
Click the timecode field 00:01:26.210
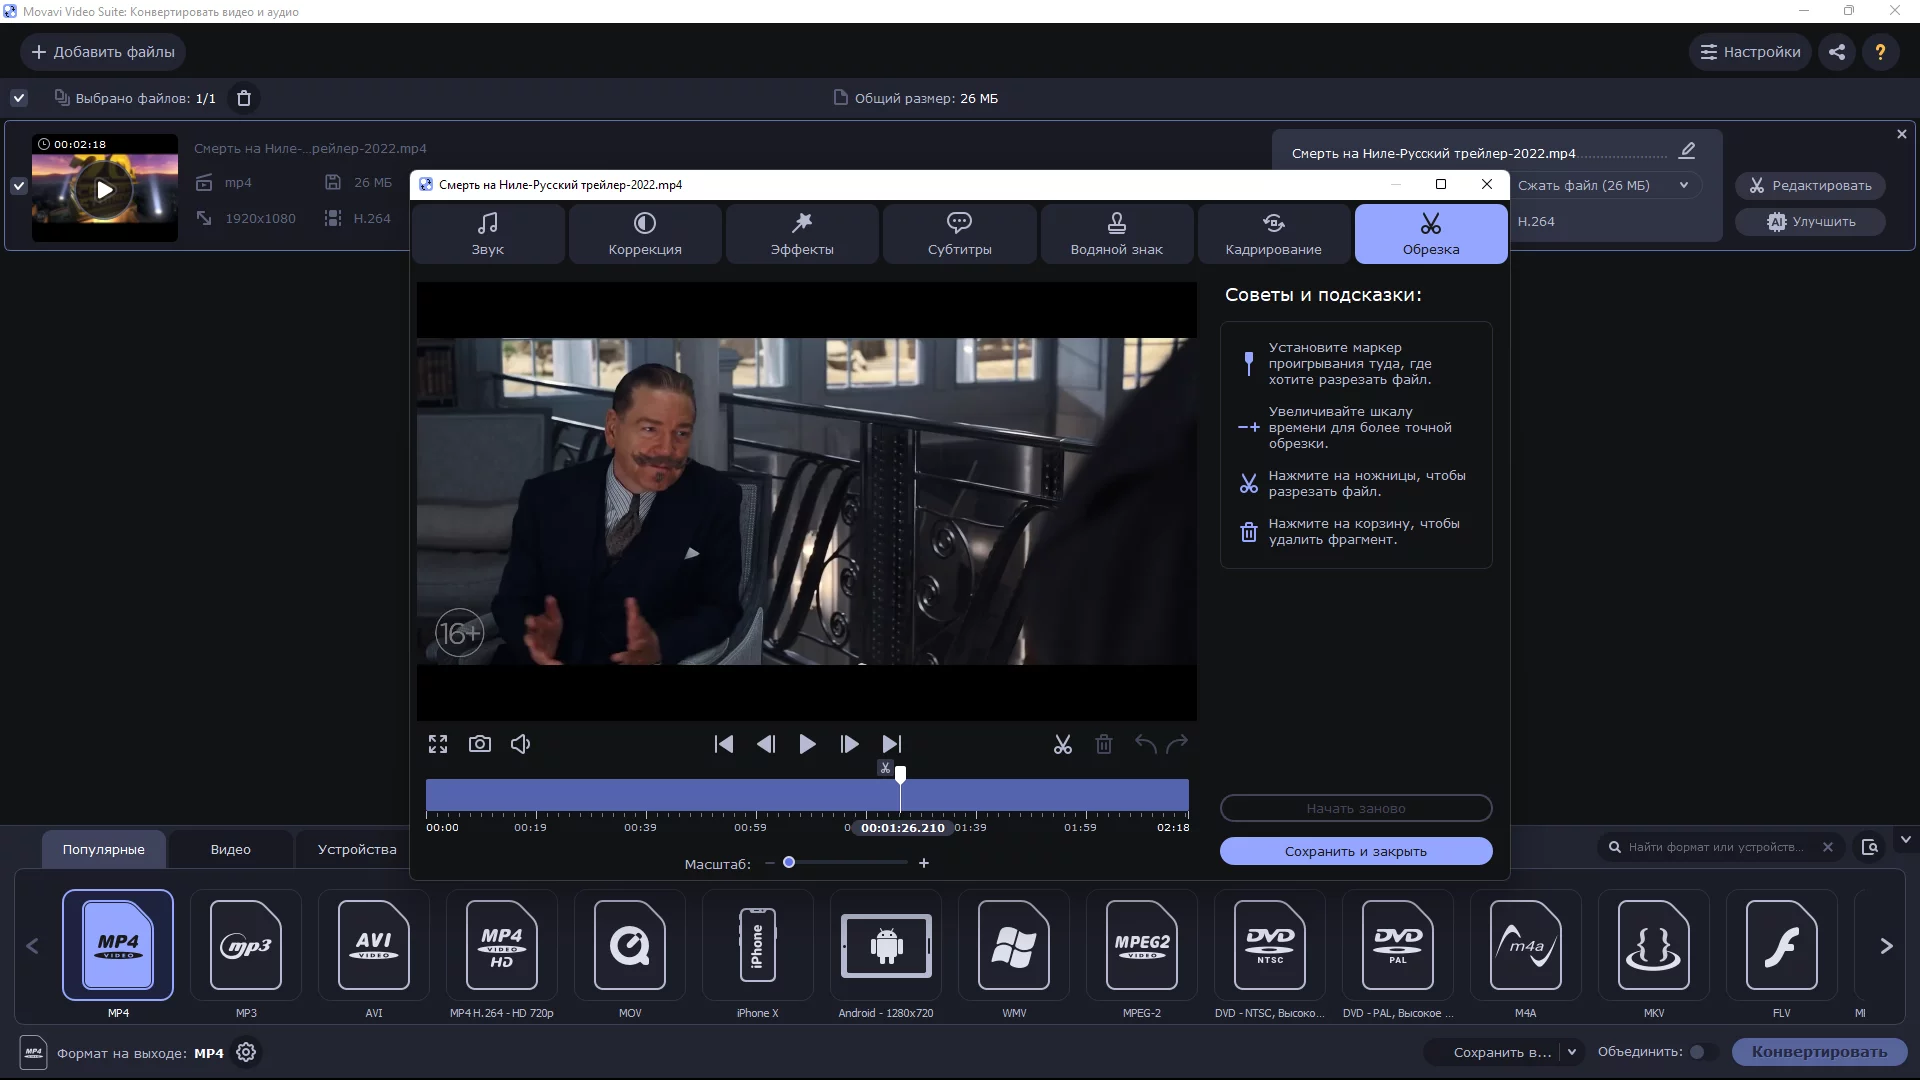902,828
